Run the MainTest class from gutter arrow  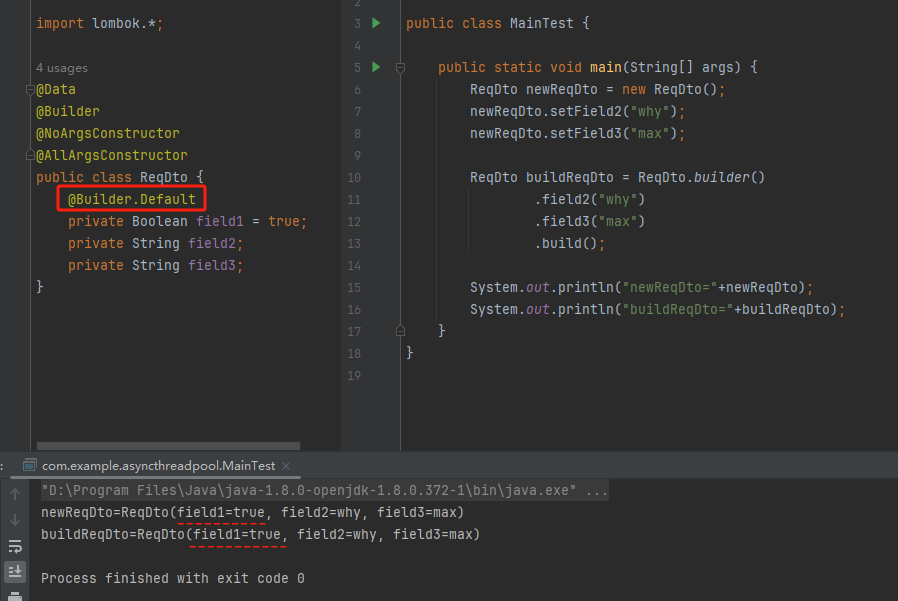pyautogui.click(x=376, y=23)
